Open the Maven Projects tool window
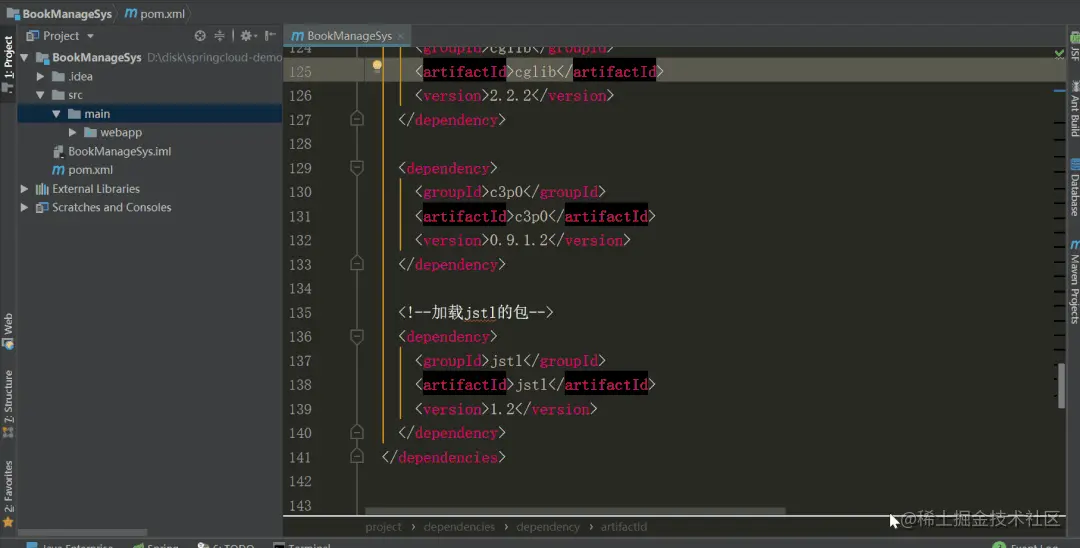 [x=1074, y=282]
